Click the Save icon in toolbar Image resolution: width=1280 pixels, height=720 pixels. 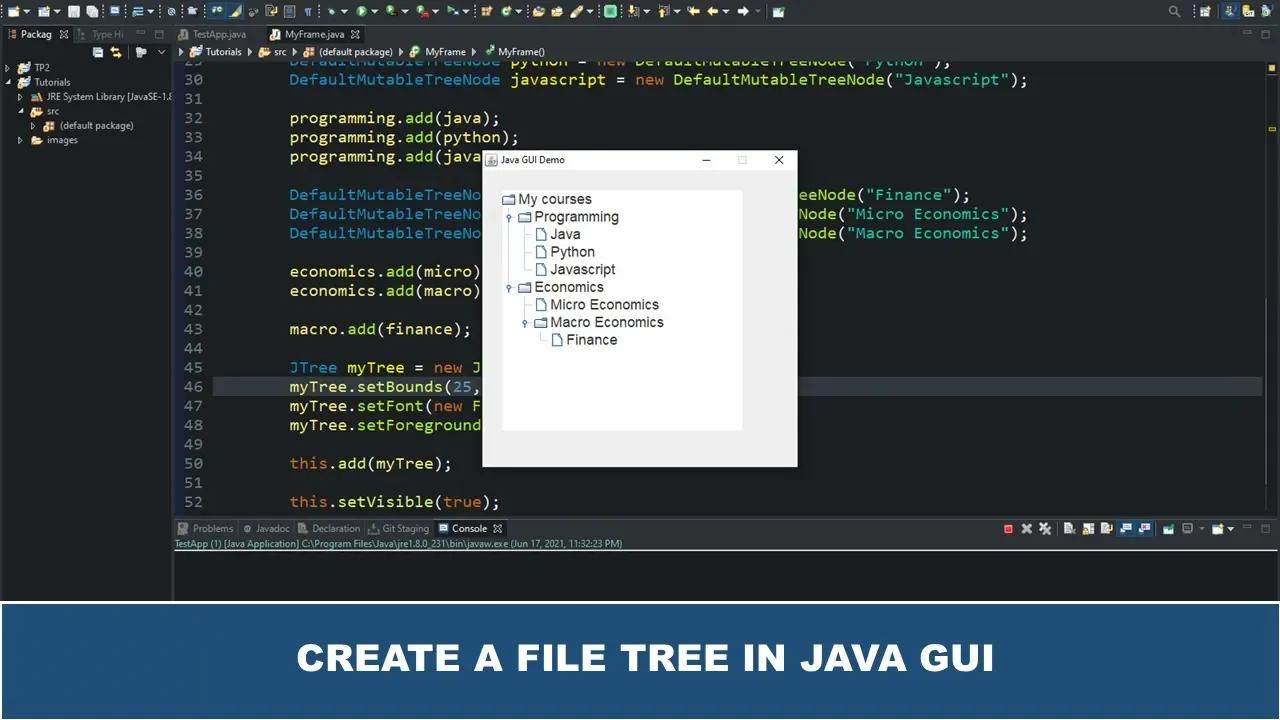tap(74, 11)
